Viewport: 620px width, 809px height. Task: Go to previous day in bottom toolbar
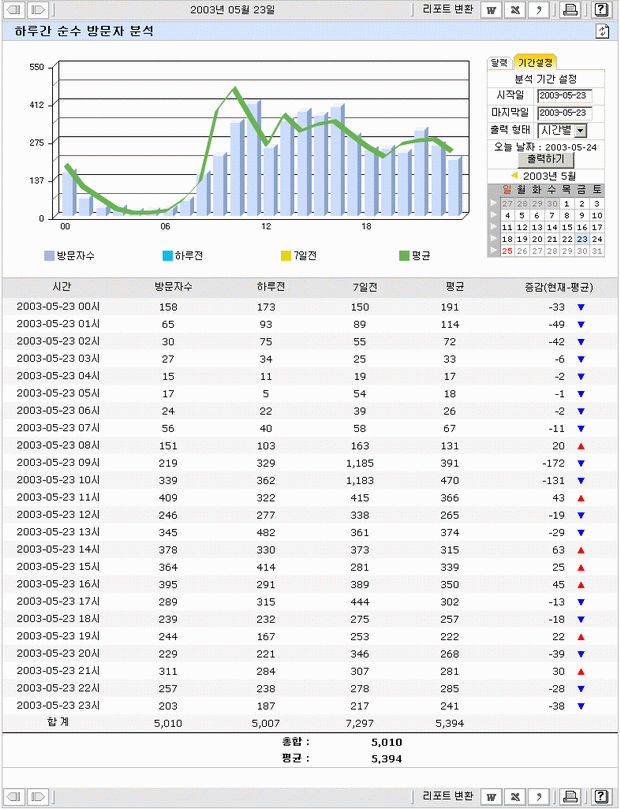(x=14, y=797)
